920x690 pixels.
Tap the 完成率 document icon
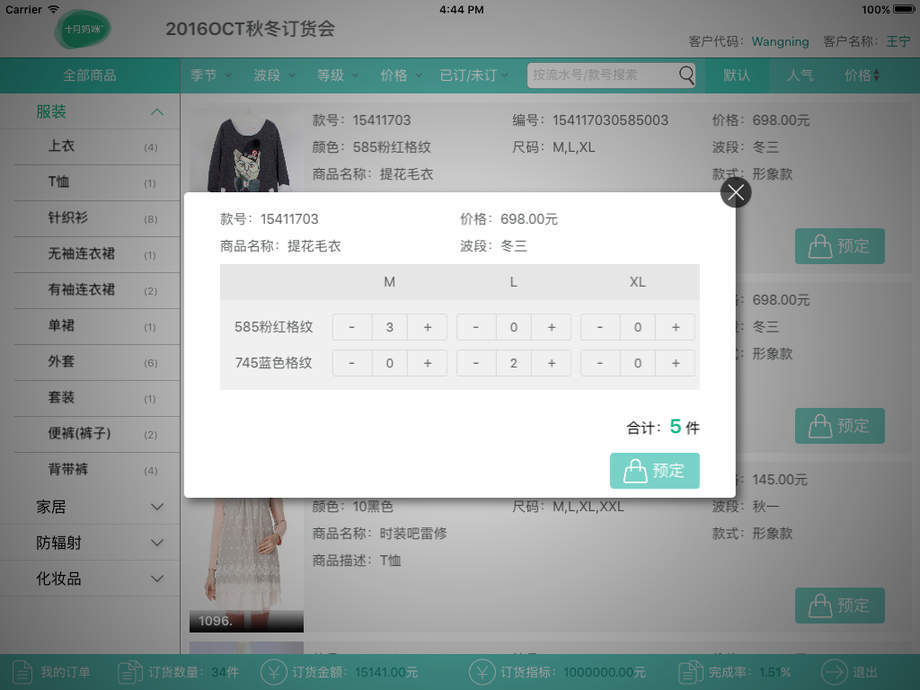click(691, 672)
